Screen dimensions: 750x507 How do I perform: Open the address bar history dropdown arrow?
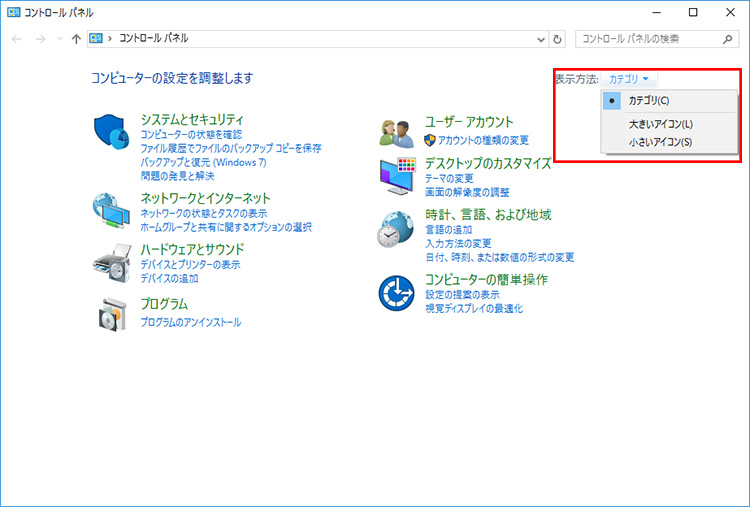[539, 38]
